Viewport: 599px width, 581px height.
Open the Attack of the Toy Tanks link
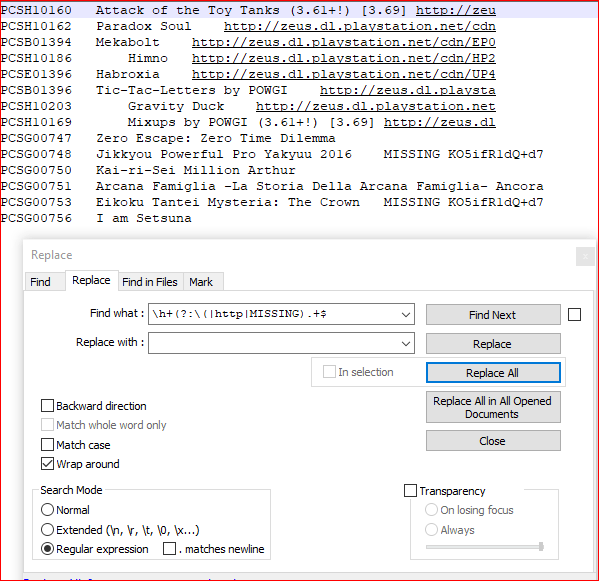456,10
